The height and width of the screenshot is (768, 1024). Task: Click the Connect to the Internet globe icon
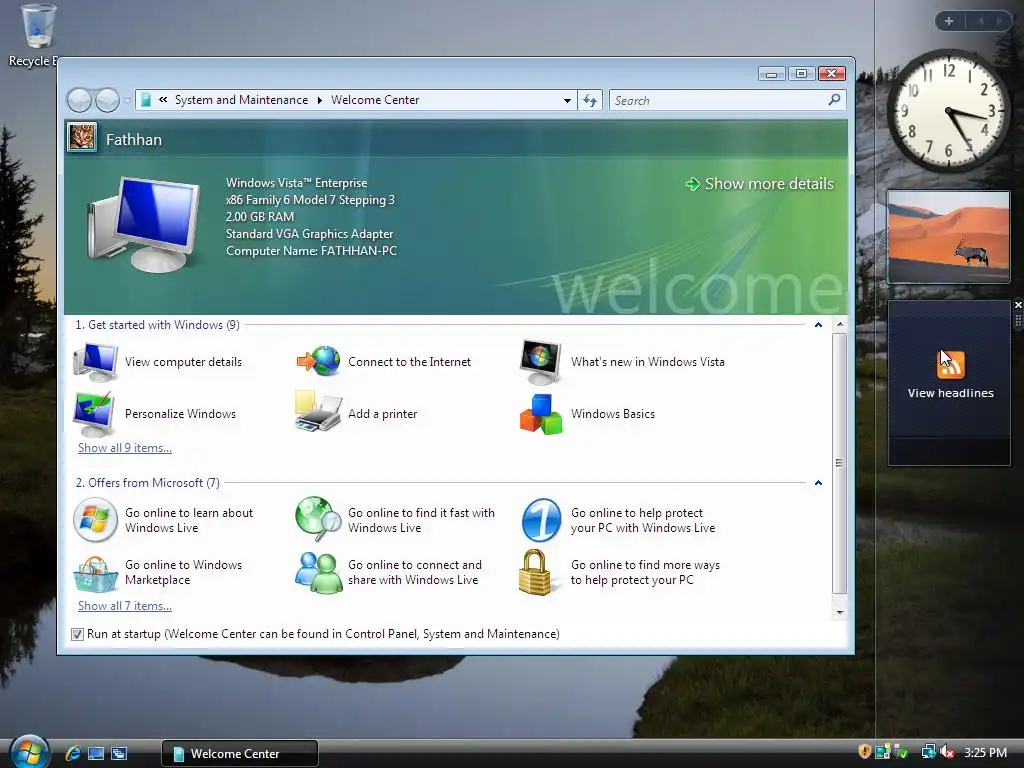click(319, 361)
